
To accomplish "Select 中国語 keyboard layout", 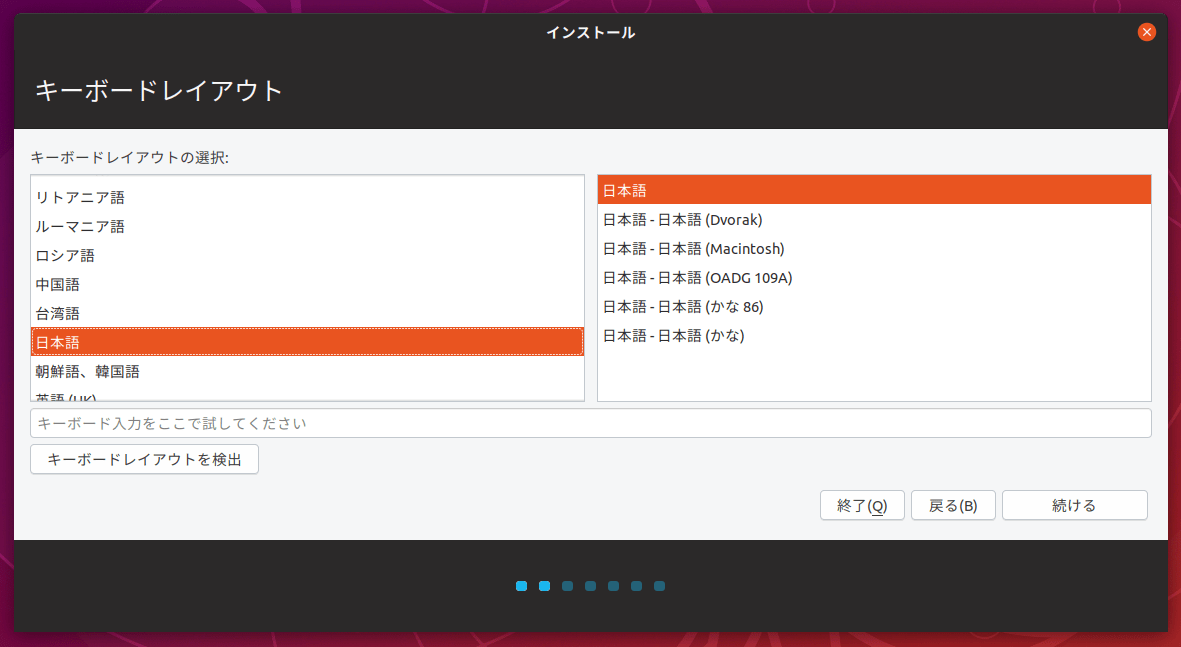I will click(307, 285).
